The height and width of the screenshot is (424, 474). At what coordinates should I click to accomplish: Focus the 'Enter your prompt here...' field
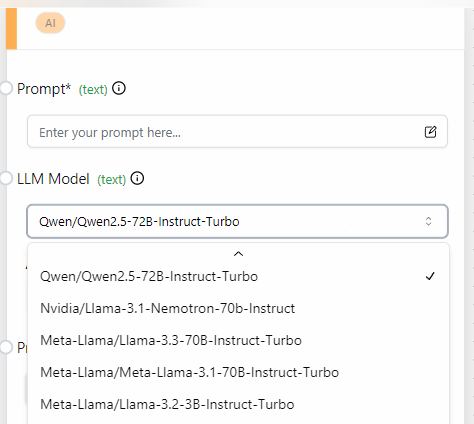(237, 131)
